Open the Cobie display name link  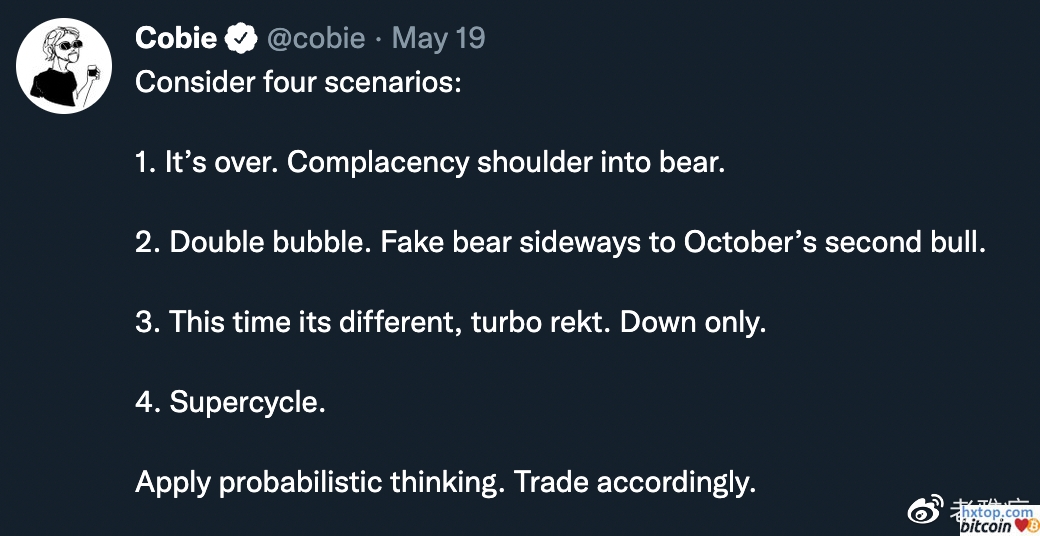tap(176, 38)
